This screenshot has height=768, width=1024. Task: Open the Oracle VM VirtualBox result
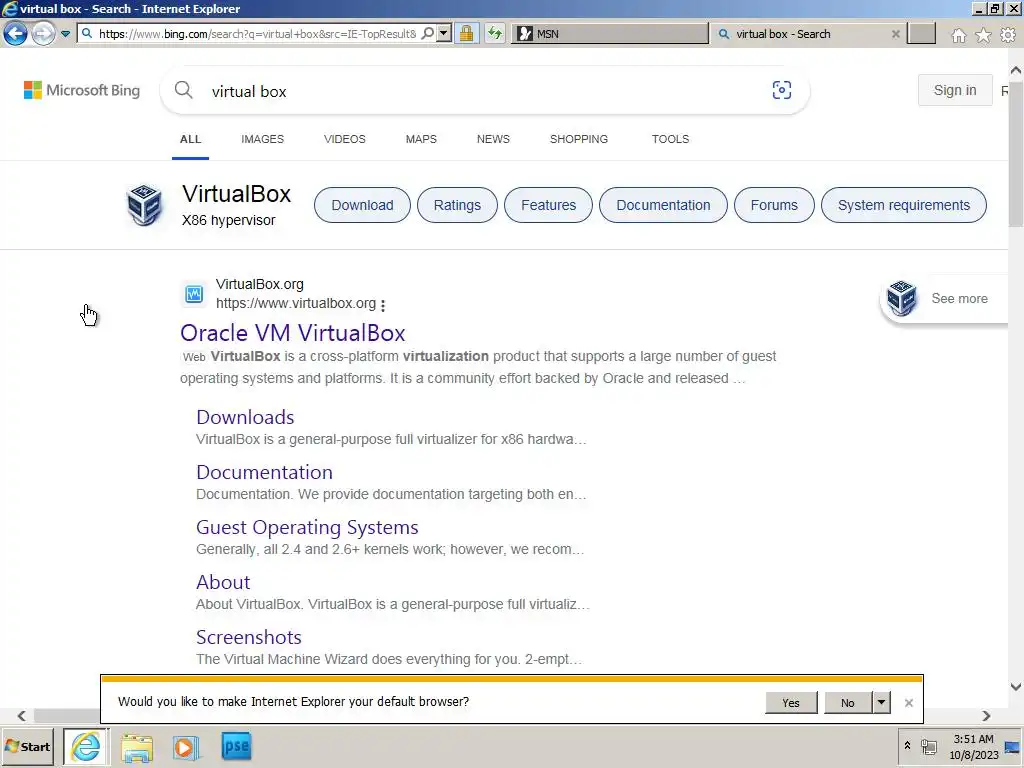[x=293, y=333]
